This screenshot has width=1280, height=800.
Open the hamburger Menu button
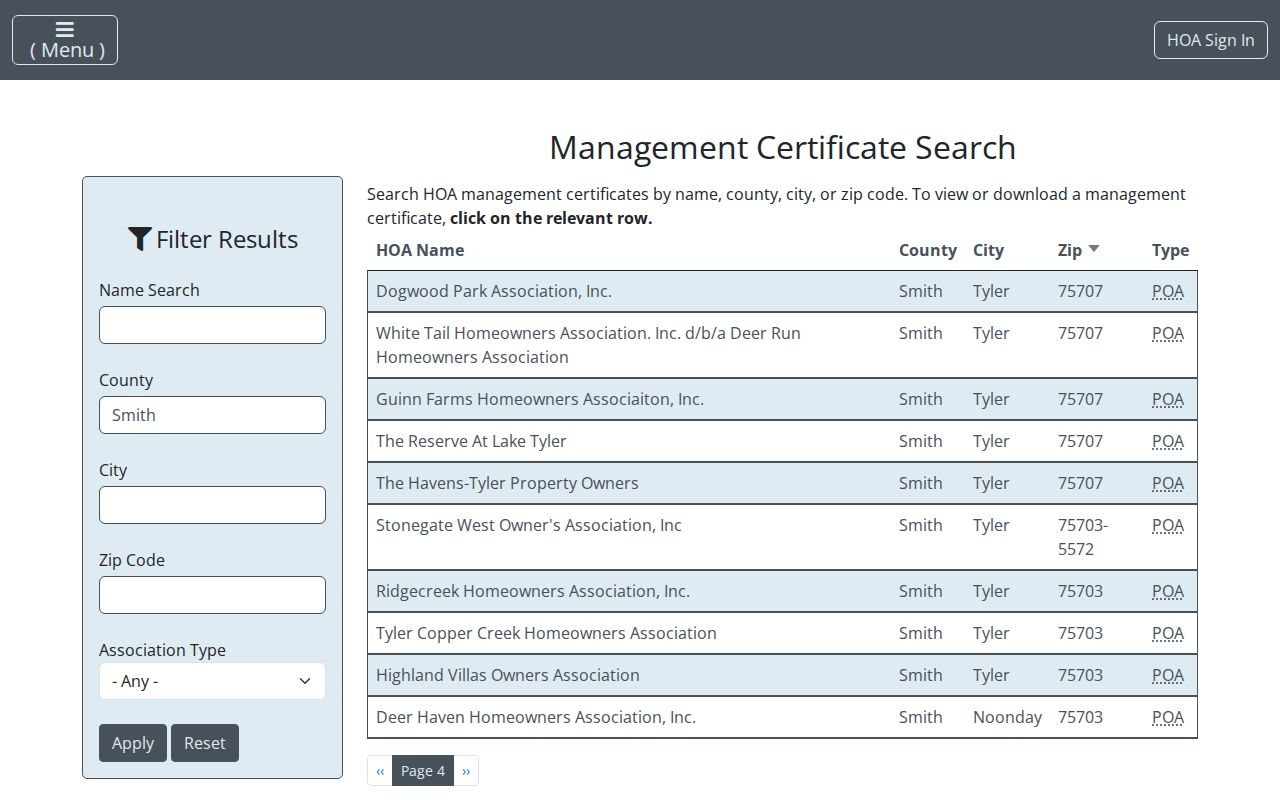pos(65,40)
